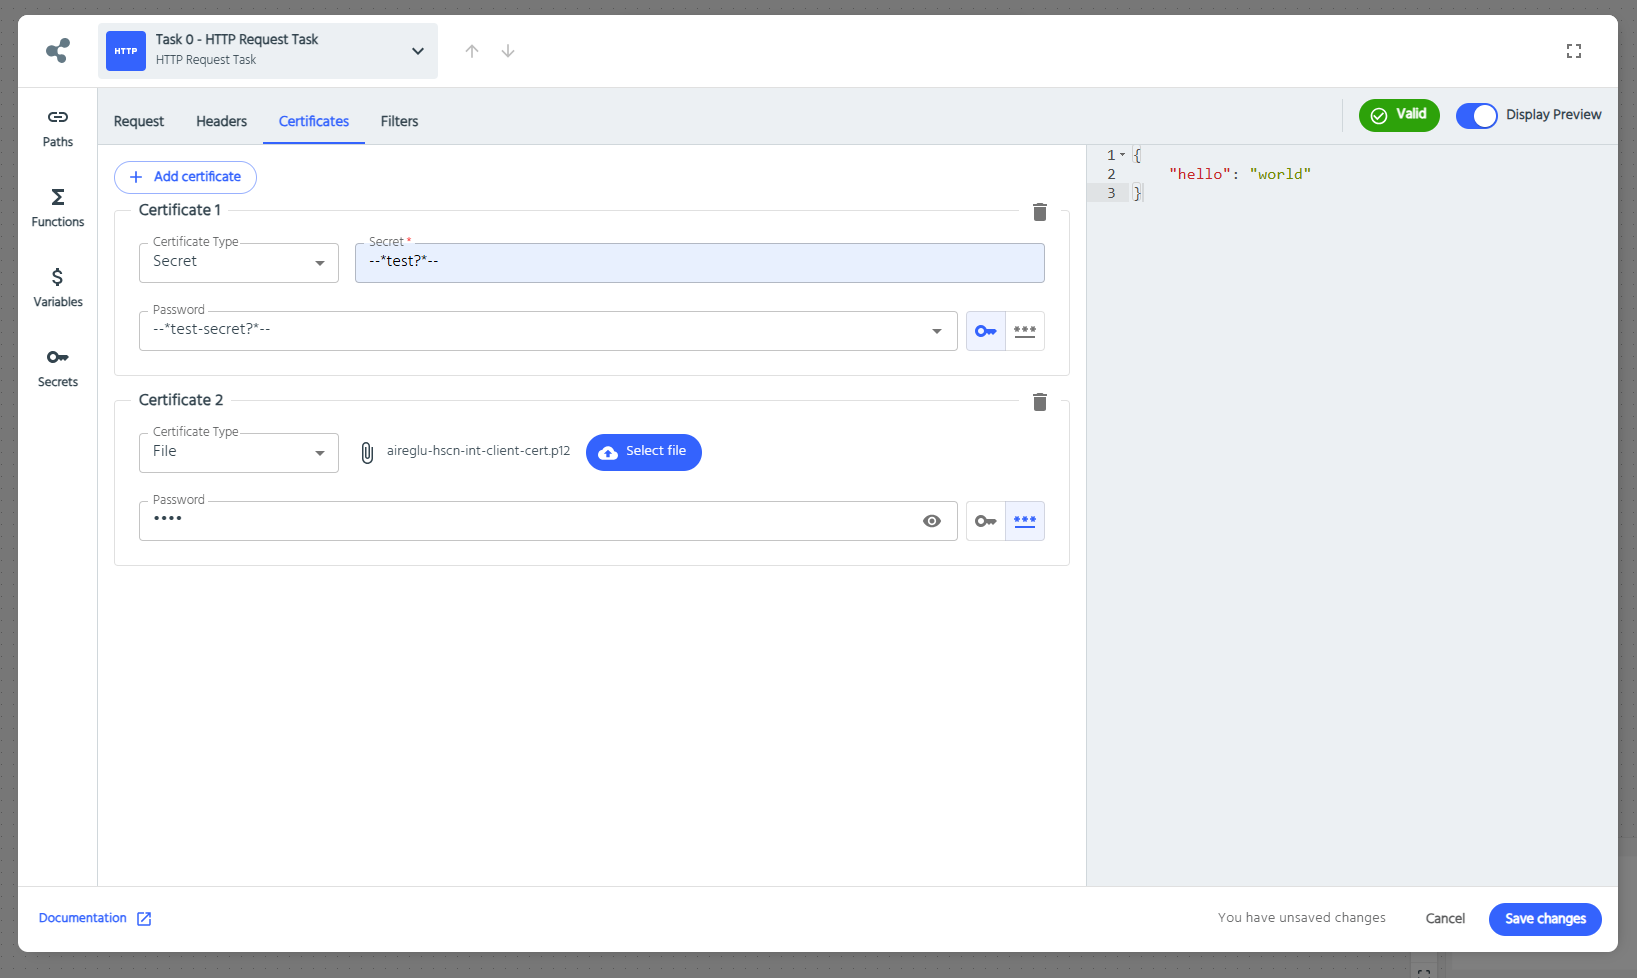Select secret key mode for Certificate 1 password
The height and width of the screenshot is (978, 1637).
(986, 331)
